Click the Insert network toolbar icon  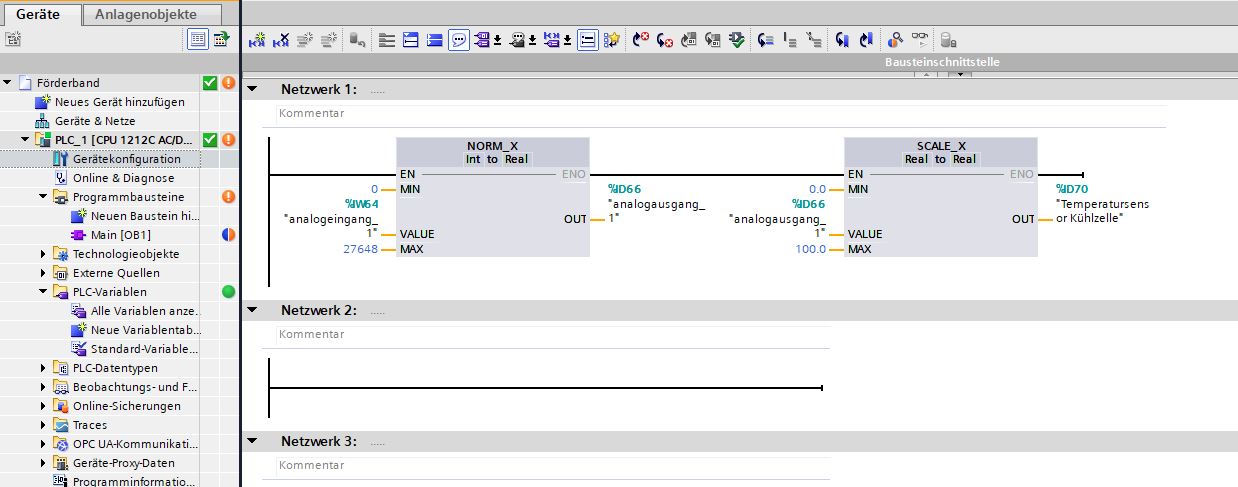tap(257, 40)
